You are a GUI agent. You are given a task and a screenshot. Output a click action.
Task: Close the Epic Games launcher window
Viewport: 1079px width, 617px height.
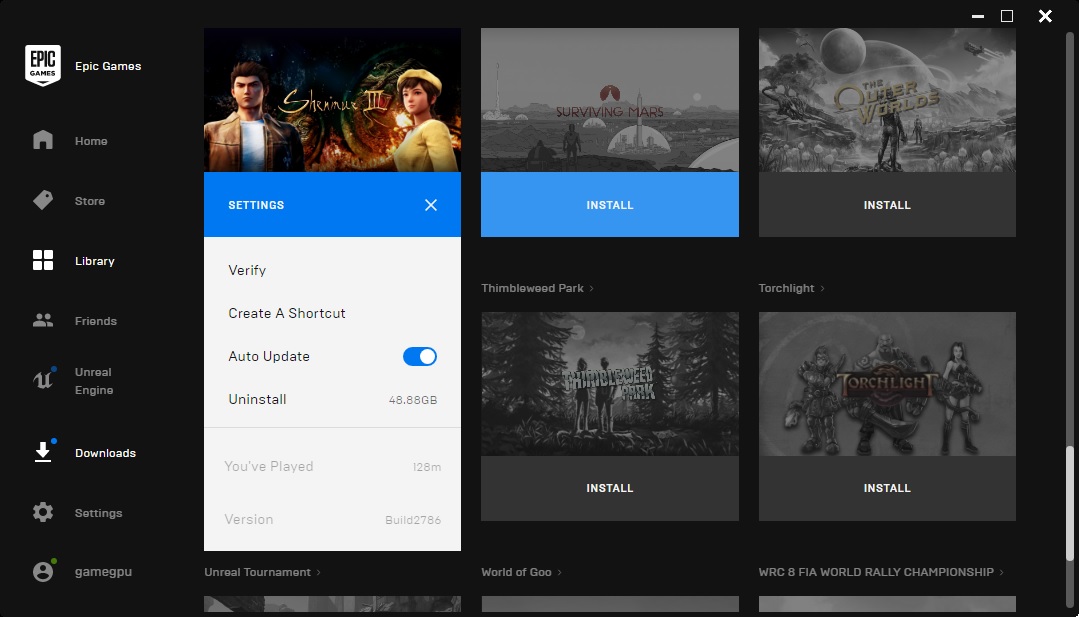1045,16
